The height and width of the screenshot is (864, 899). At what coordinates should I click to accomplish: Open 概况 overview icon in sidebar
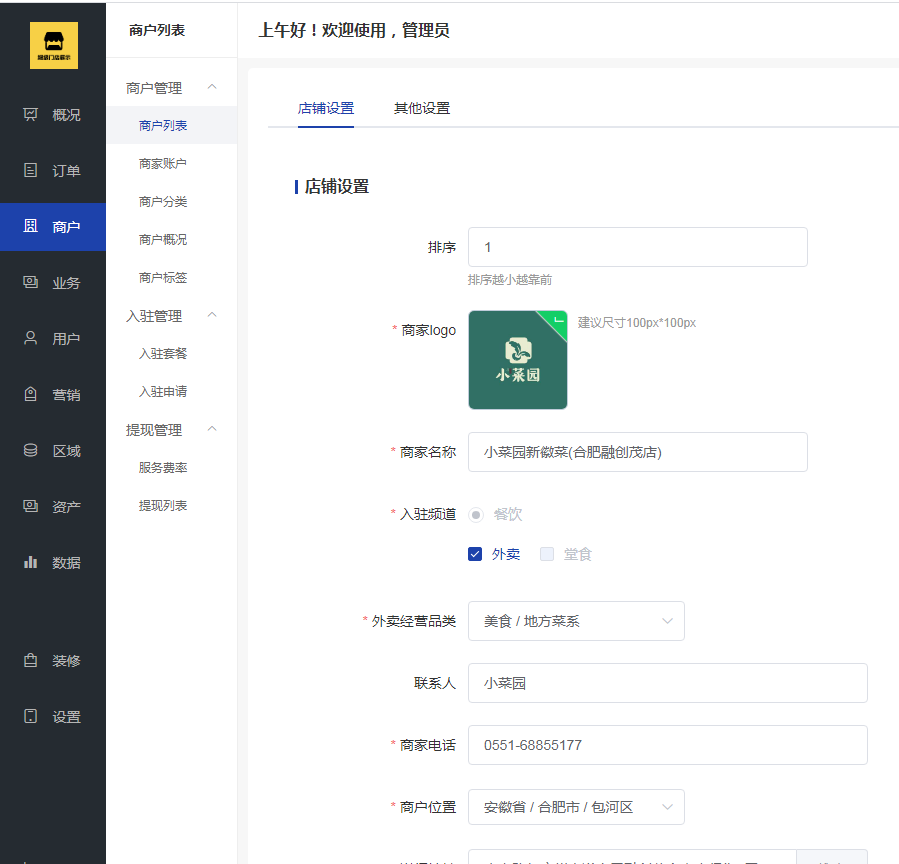pos(30,115)
